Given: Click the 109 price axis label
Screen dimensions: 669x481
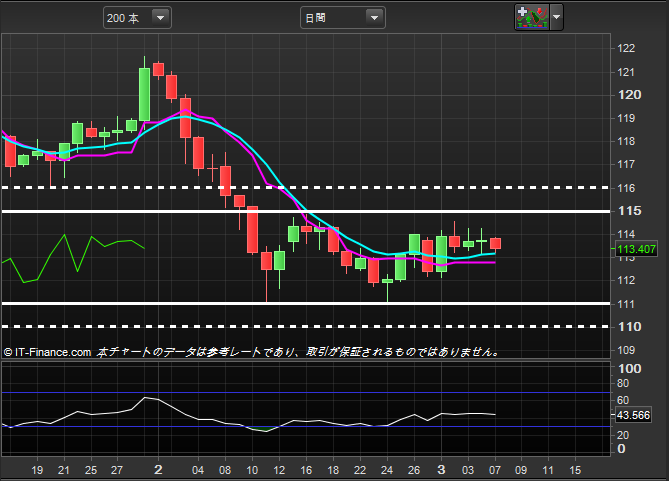Looking at the screenshot, I should coord(626,350).
